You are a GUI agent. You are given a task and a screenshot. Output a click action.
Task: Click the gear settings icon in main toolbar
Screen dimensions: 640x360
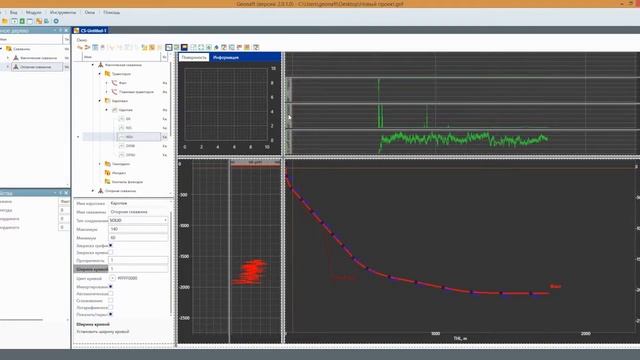point(56,21)
